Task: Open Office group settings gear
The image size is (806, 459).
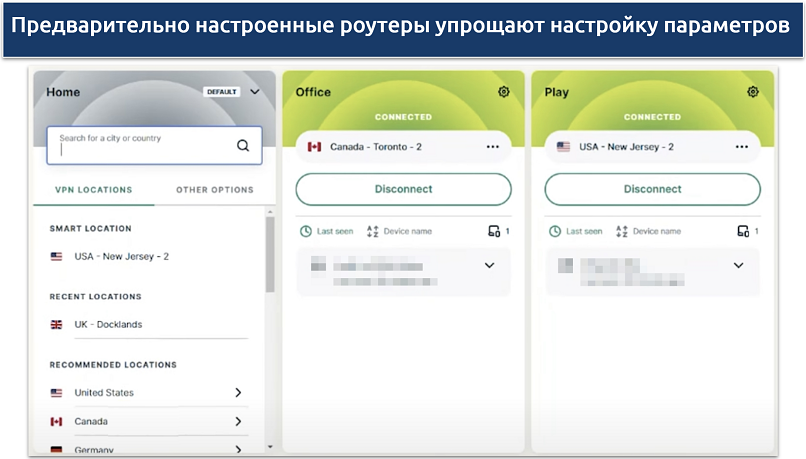Action: 503,92
